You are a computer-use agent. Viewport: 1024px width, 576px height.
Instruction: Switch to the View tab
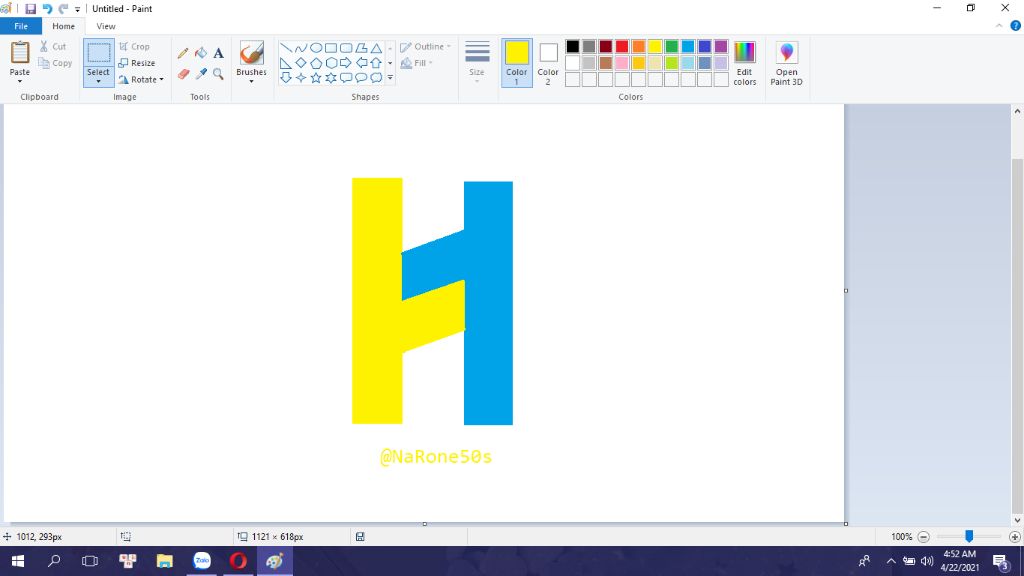pos(106,26)
